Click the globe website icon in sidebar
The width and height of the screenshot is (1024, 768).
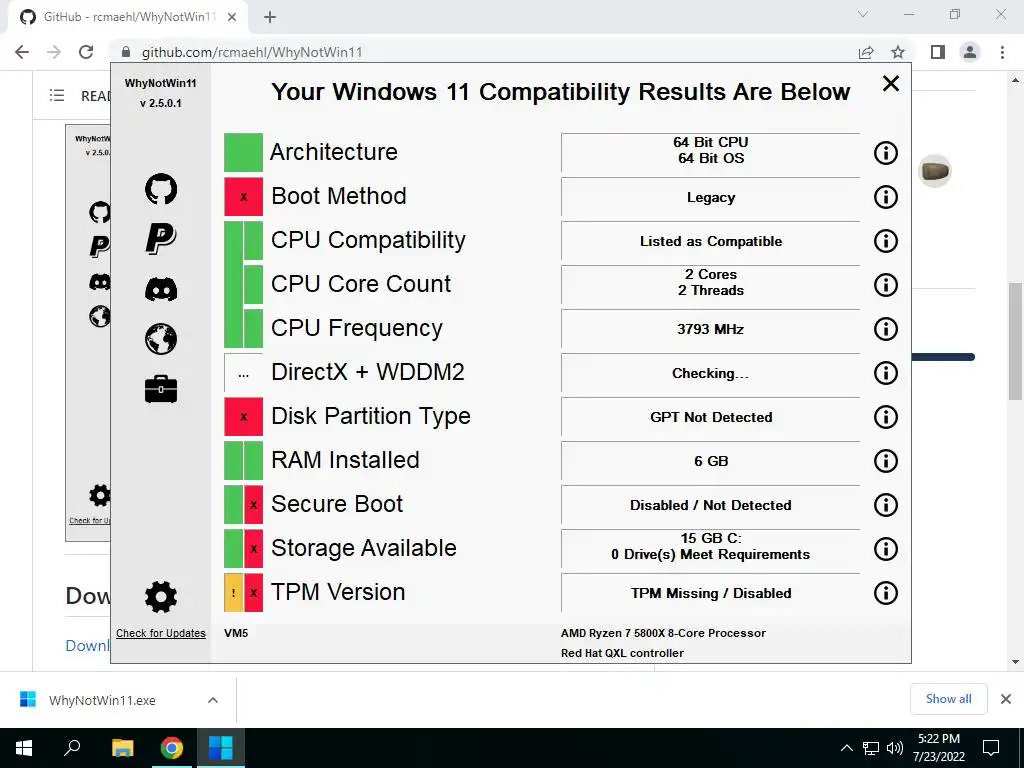161,339
